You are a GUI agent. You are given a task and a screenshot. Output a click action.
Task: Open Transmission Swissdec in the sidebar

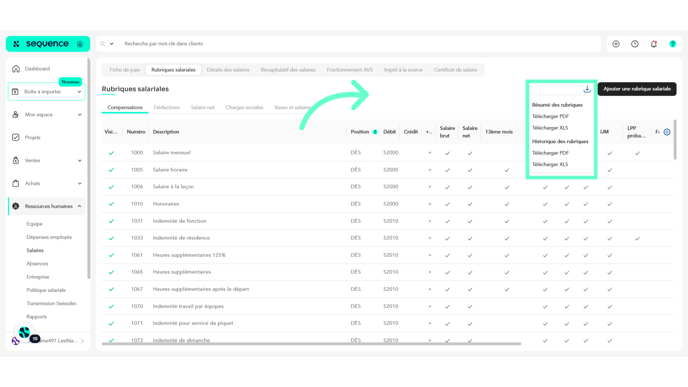coord(51,303)
